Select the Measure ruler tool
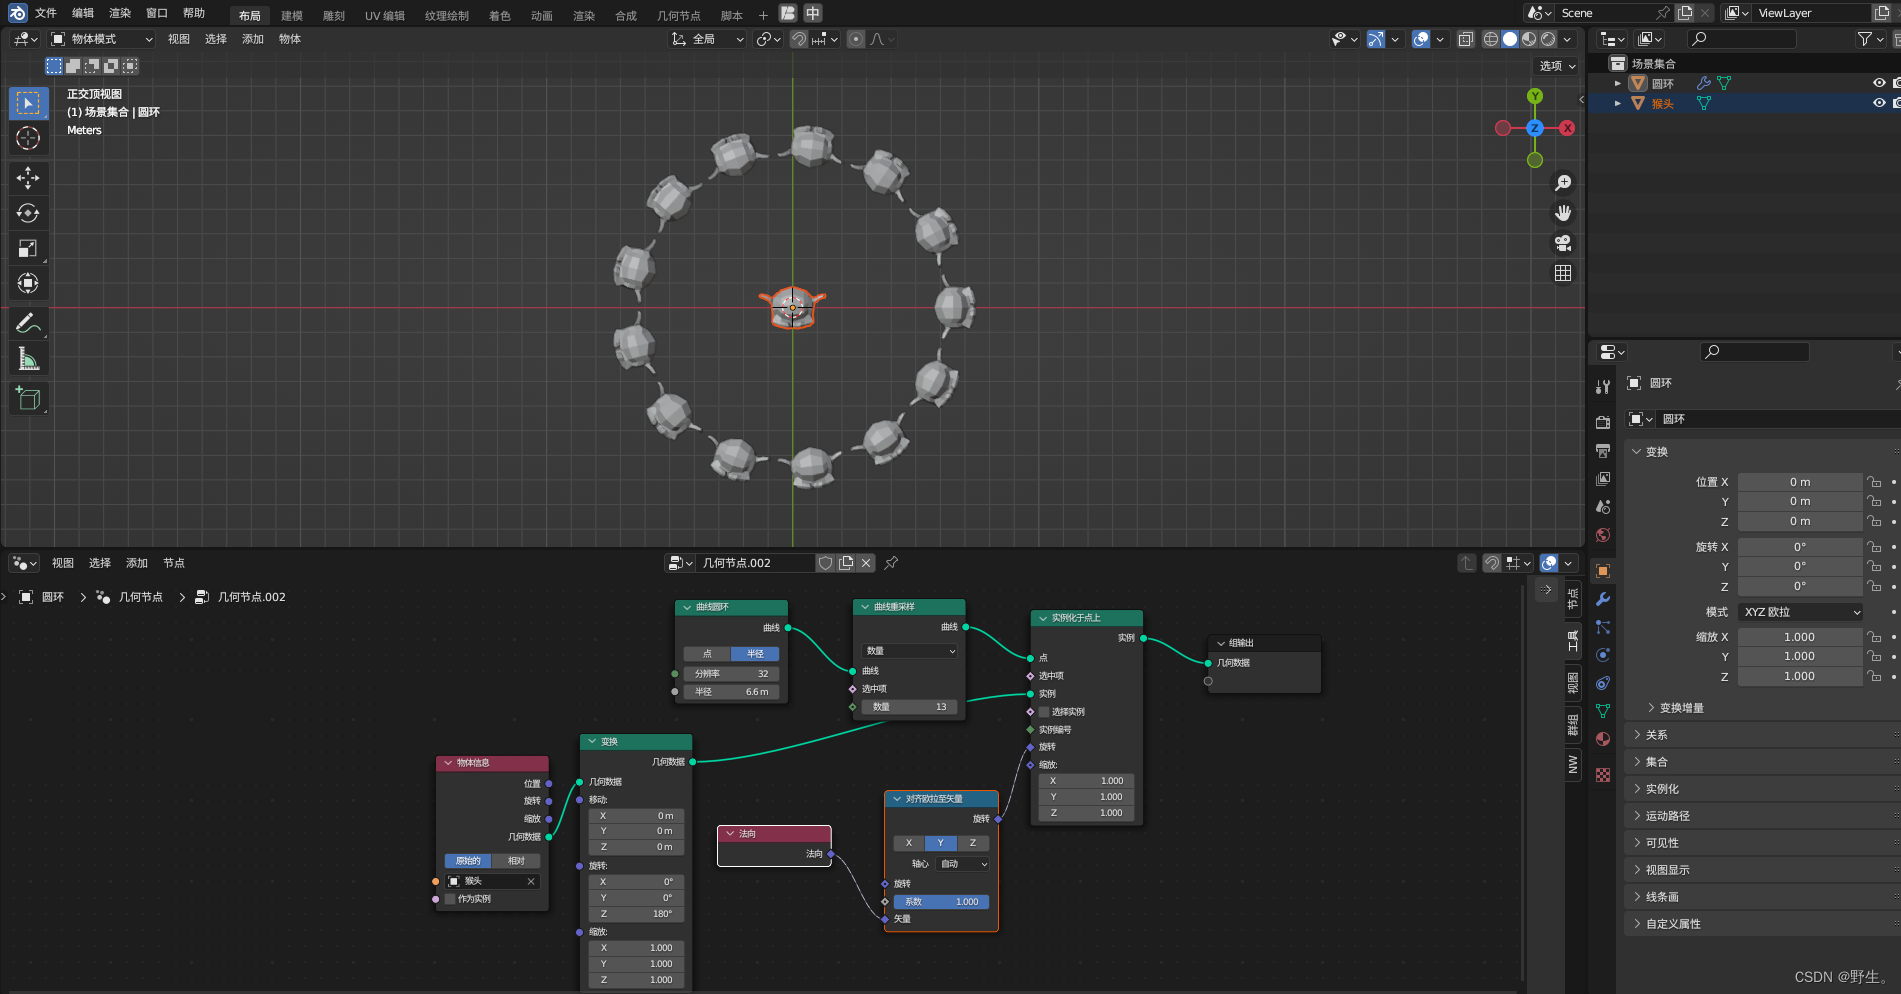 (x=28, y=358)
